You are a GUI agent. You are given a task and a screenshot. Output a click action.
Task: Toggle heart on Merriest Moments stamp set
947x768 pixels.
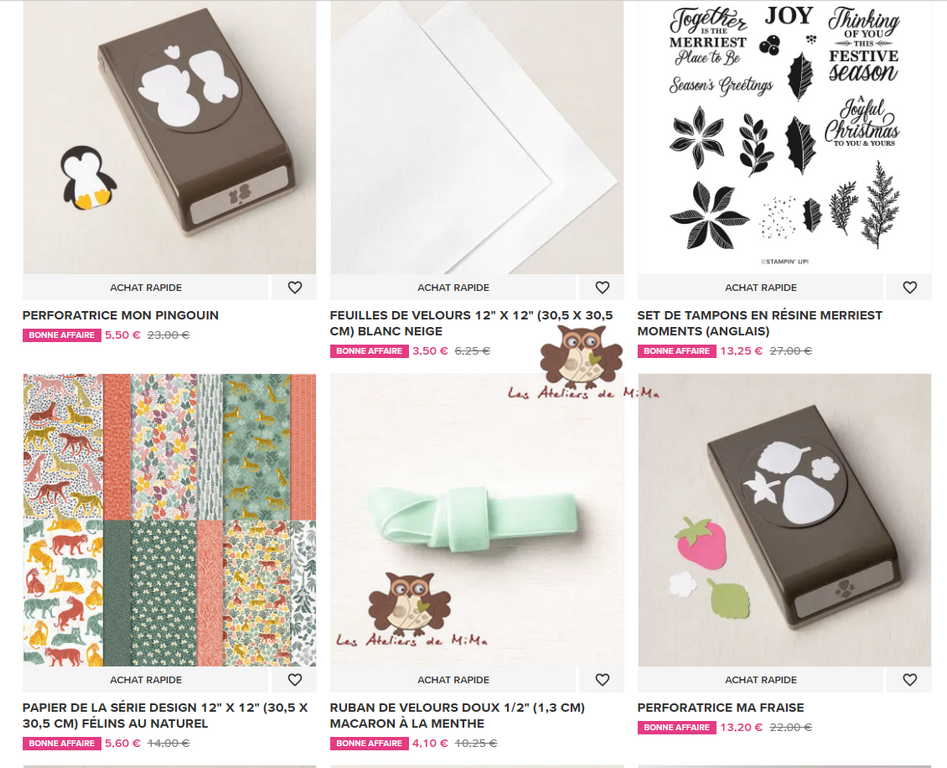click(x=910, y=287)
